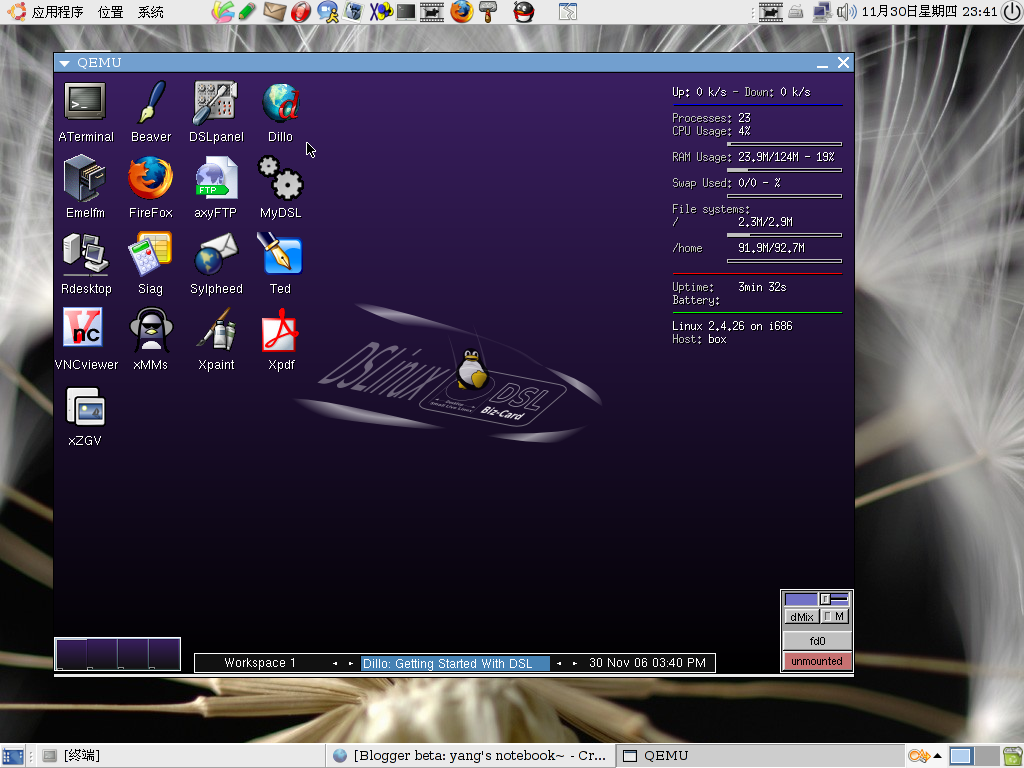Open the 位置 places menu
The width and height of the screenshot is (1024, 768).
[x=110, y=12]
